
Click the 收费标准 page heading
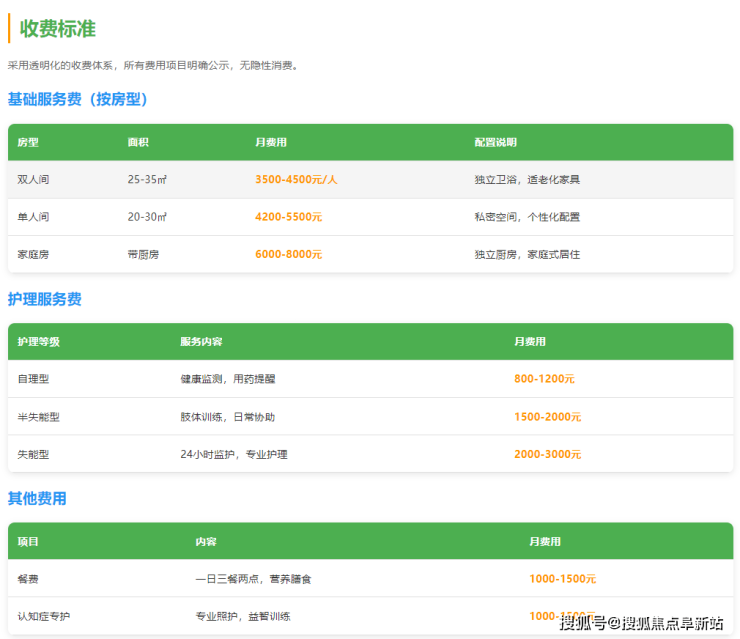click(58, 29)
